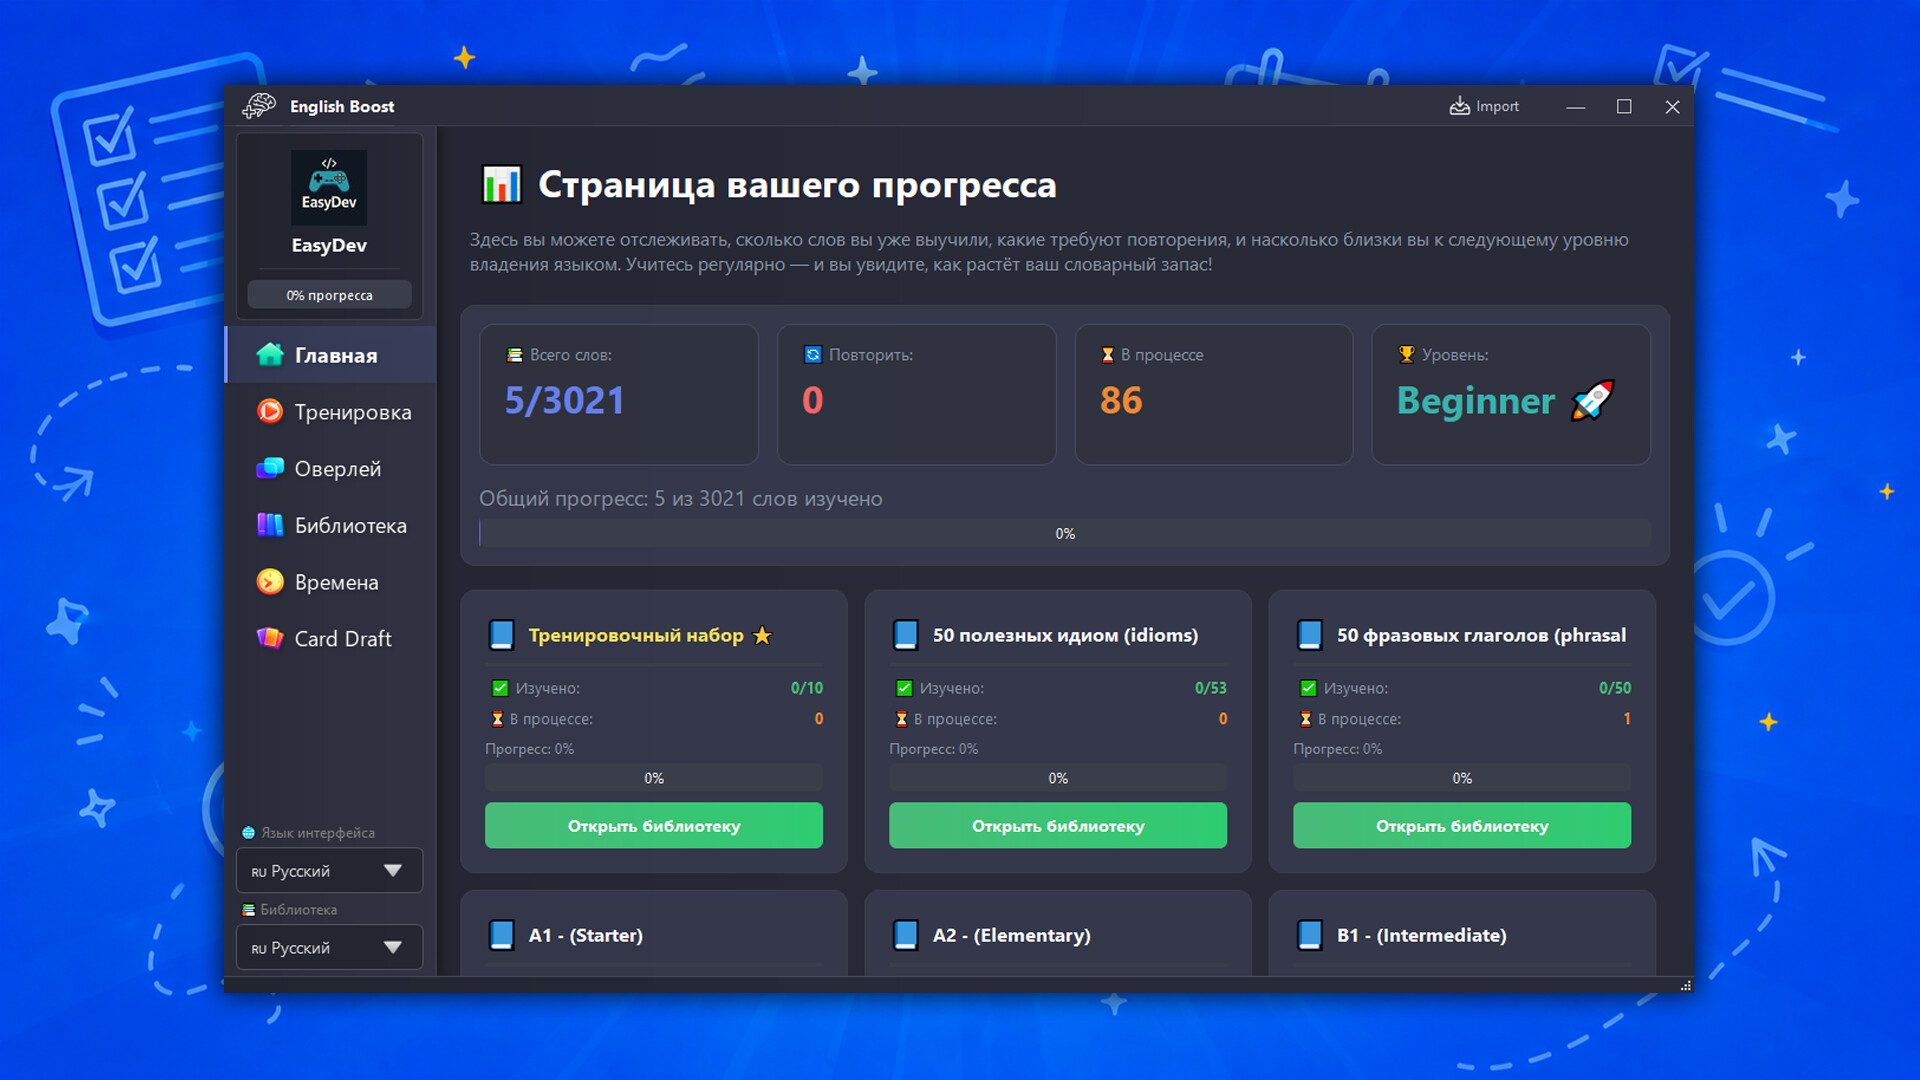1920x1080 pixels.
Task: Expand arrow of interface language Русский selector
Action: (x=393, y=871)
